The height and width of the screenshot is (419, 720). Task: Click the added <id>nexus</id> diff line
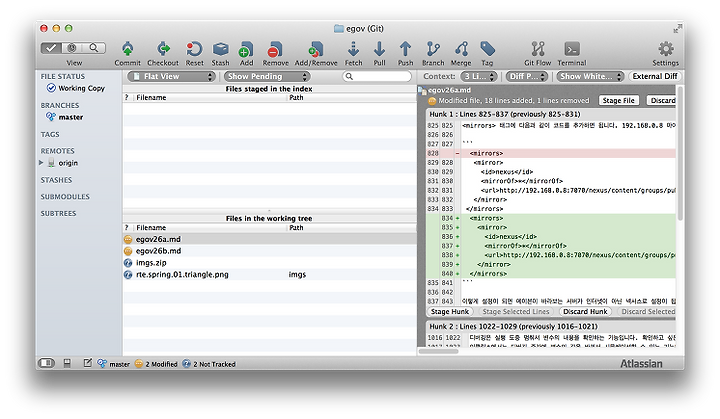click(x=551, y=237)
